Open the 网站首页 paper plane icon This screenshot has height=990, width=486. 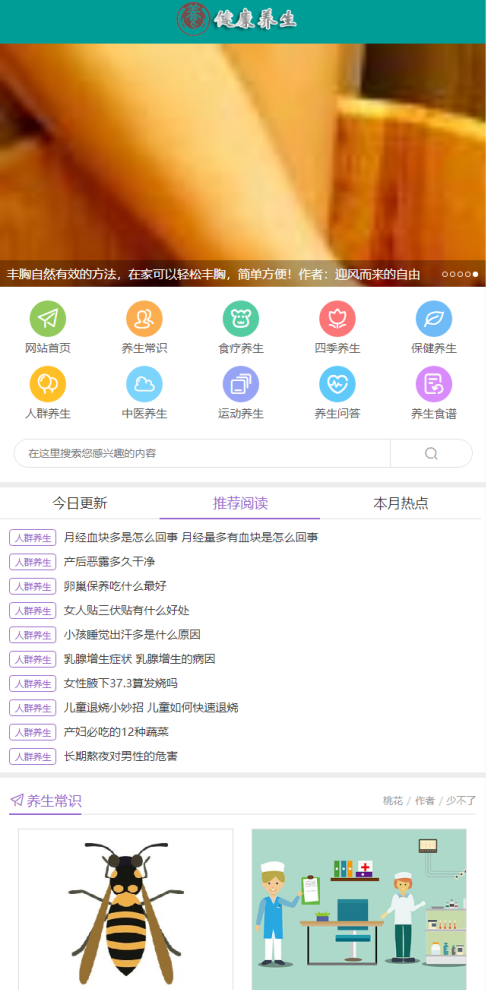click(48, 318)
